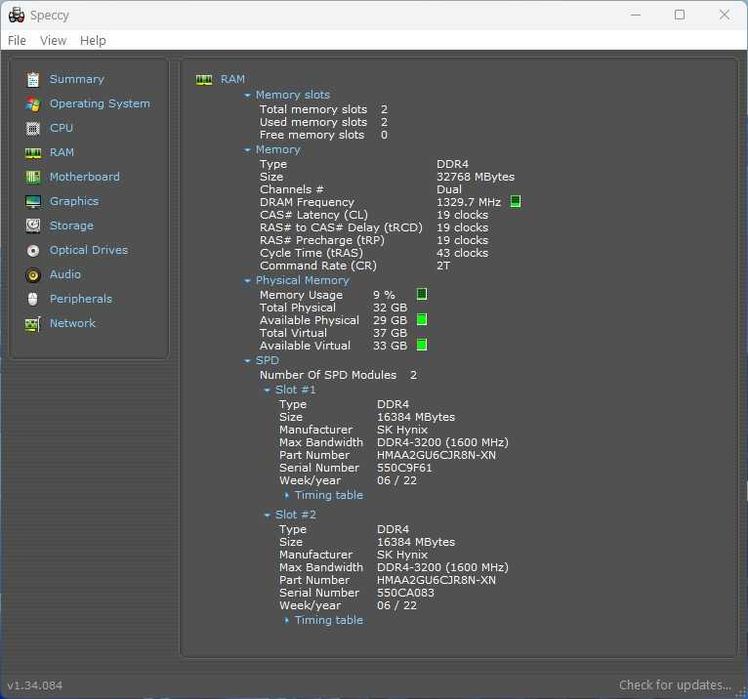This screenshot has width=748, height=699.
Task: Click the Number Of SPD Modules row
Action: [338, 376]
